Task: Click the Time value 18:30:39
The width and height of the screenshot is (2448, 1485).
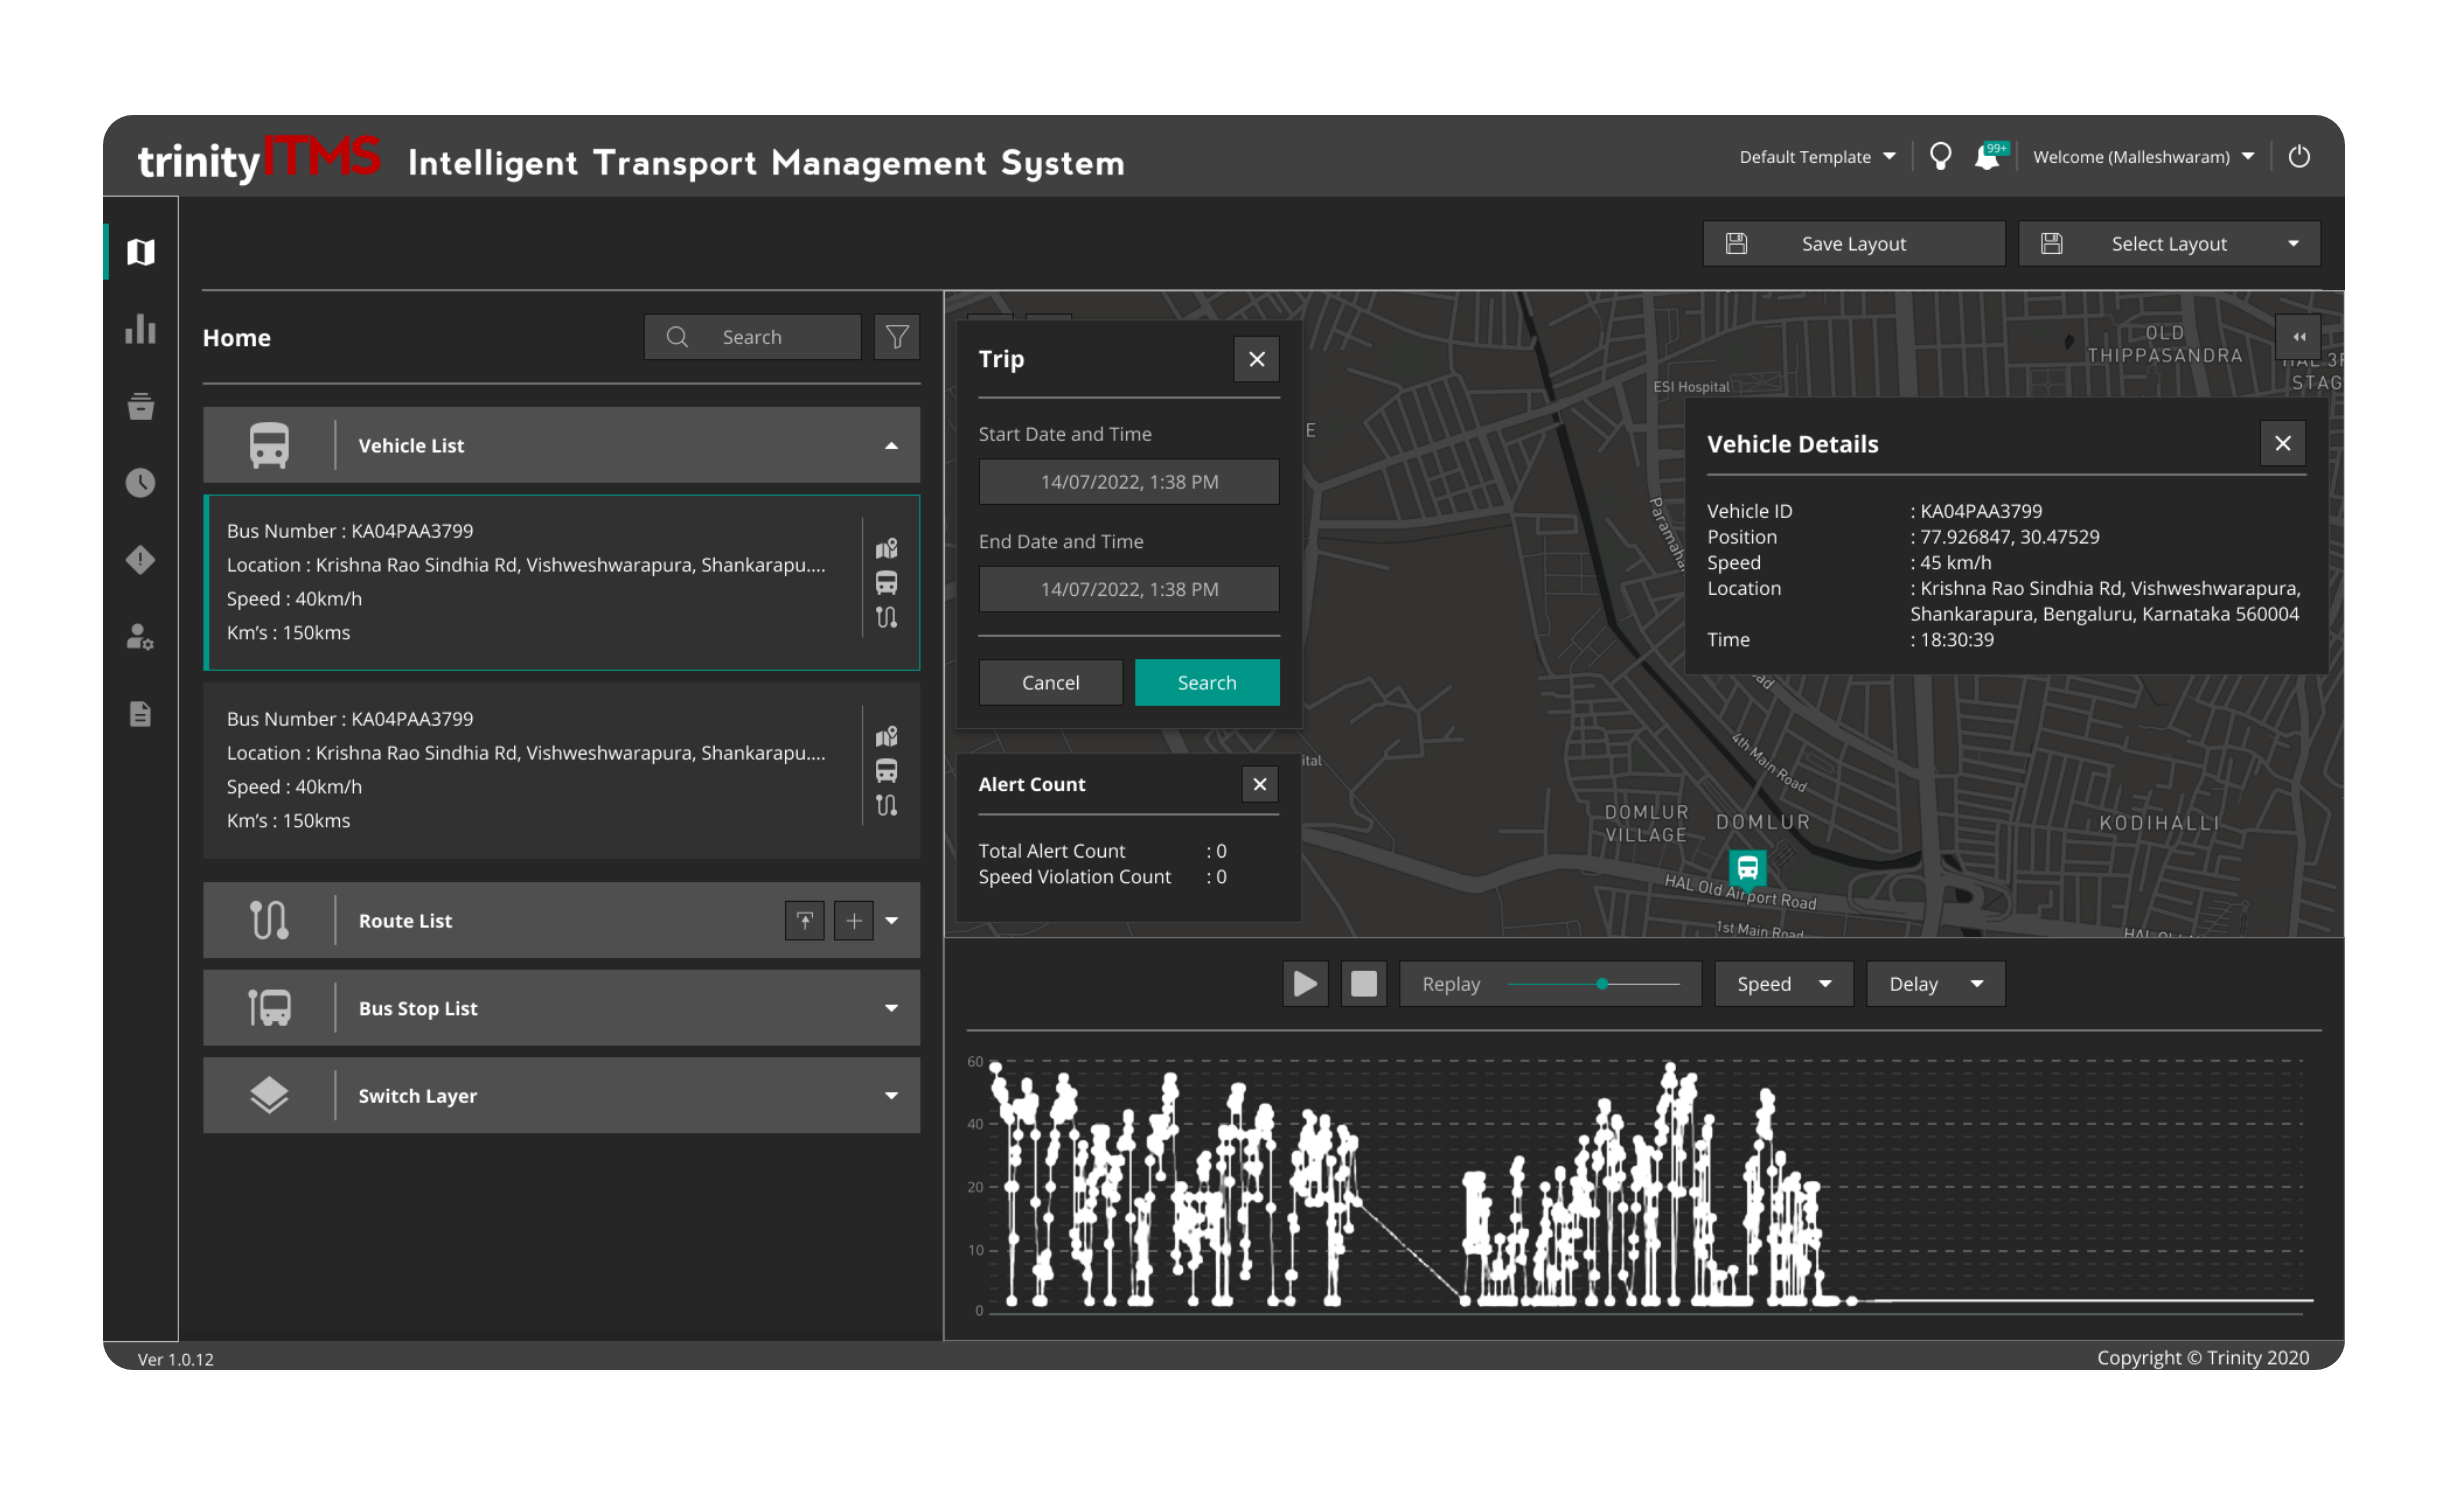Action: click(x=1952, y=640)
